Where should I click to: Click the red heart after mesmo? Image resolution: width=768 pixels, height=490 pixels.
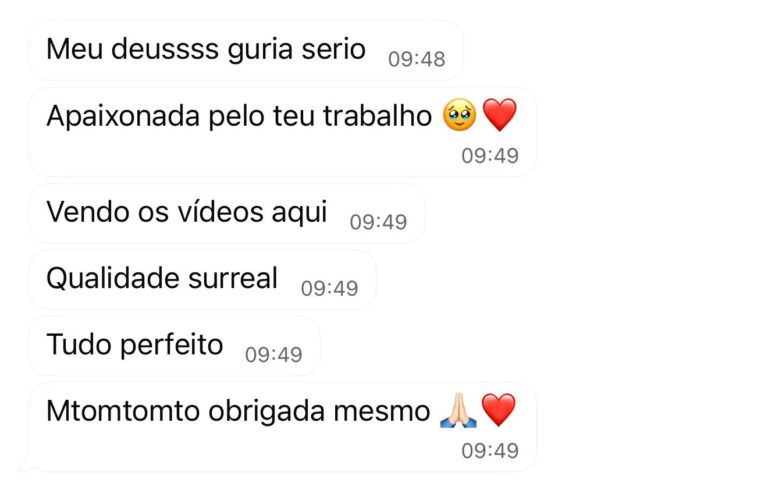tap(499, 410)
